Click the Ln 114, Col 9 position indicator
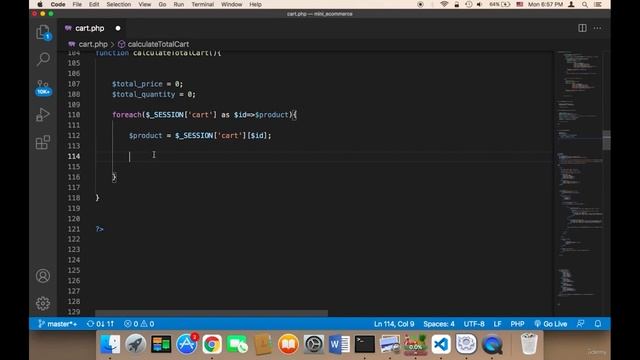The height and width of the screenshot is (360, 640). point(394,324)
